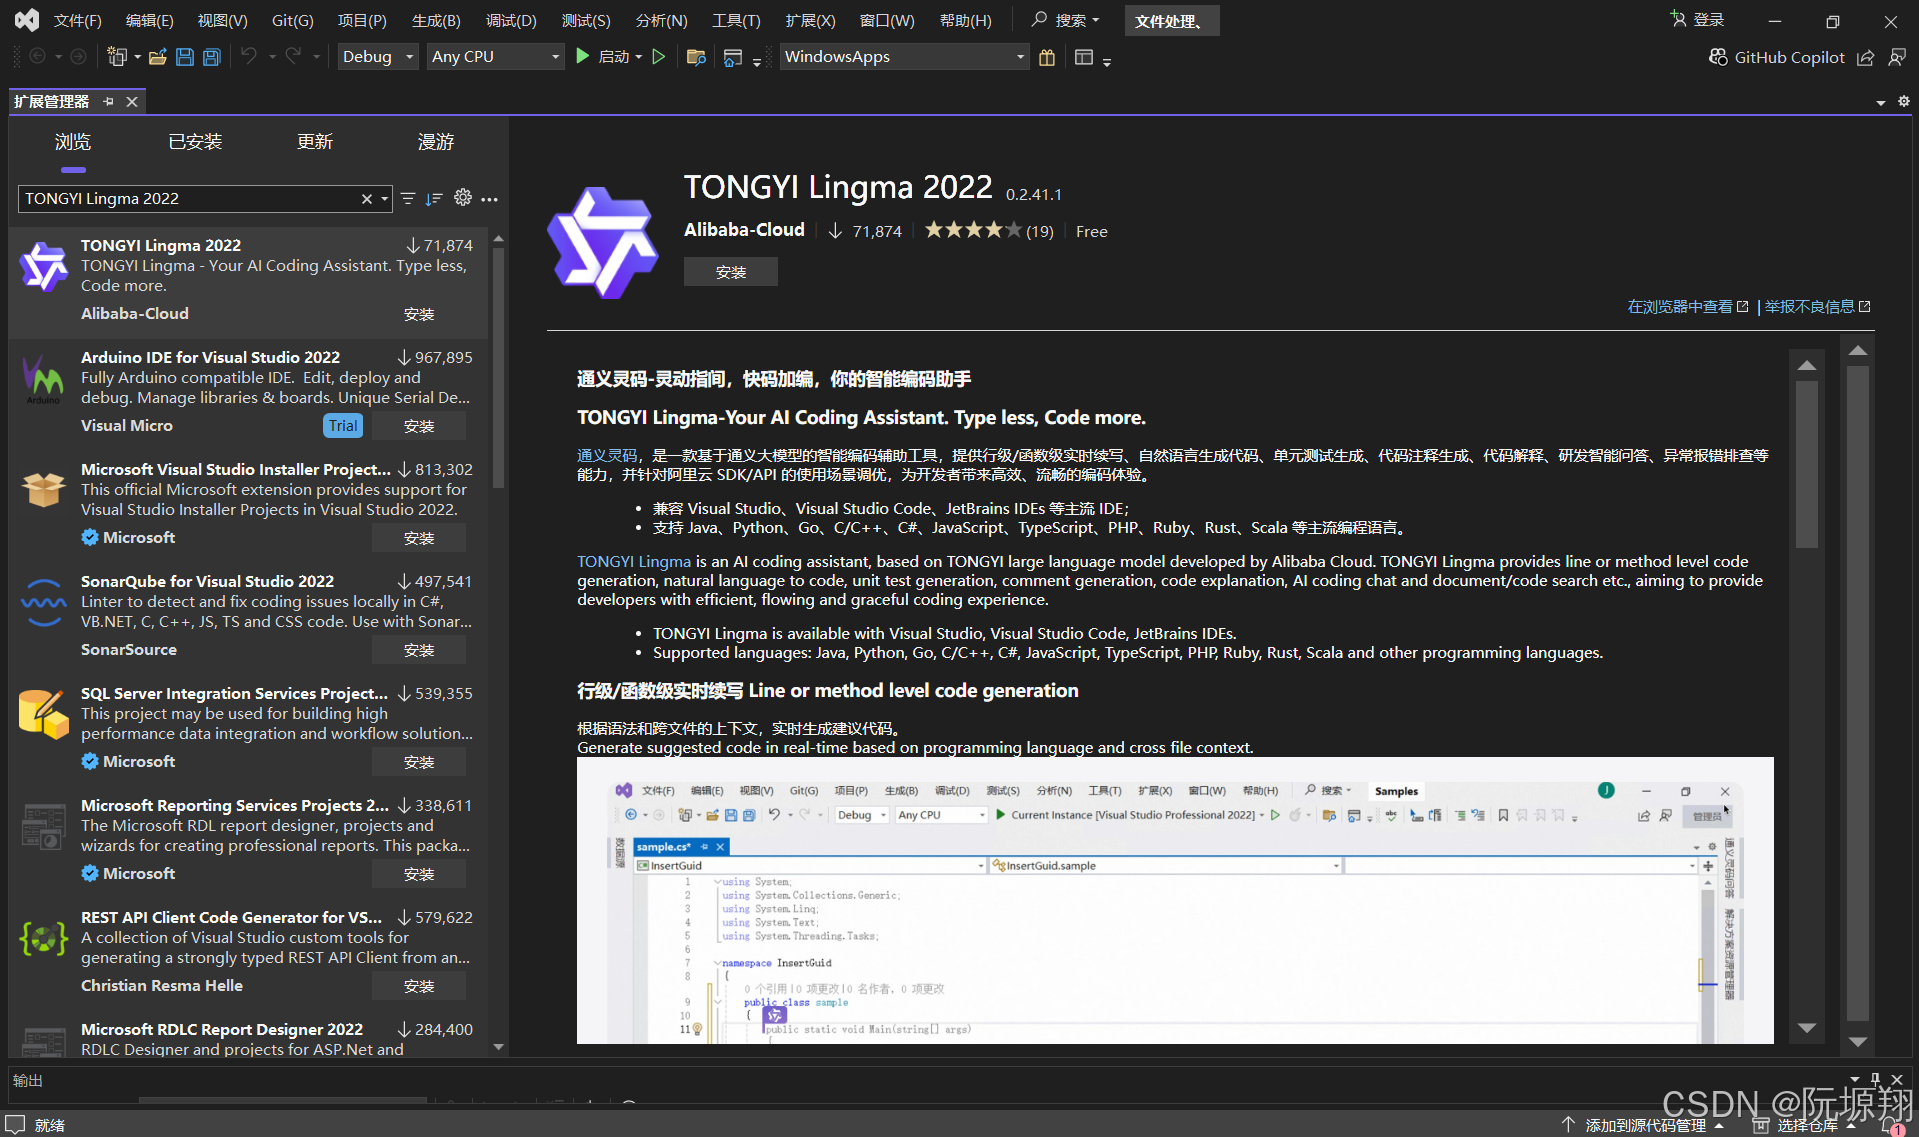The image size is (1919, 1137).
Task: Click the 搜索 box in title bar
Action: (x=1066, y=20)
